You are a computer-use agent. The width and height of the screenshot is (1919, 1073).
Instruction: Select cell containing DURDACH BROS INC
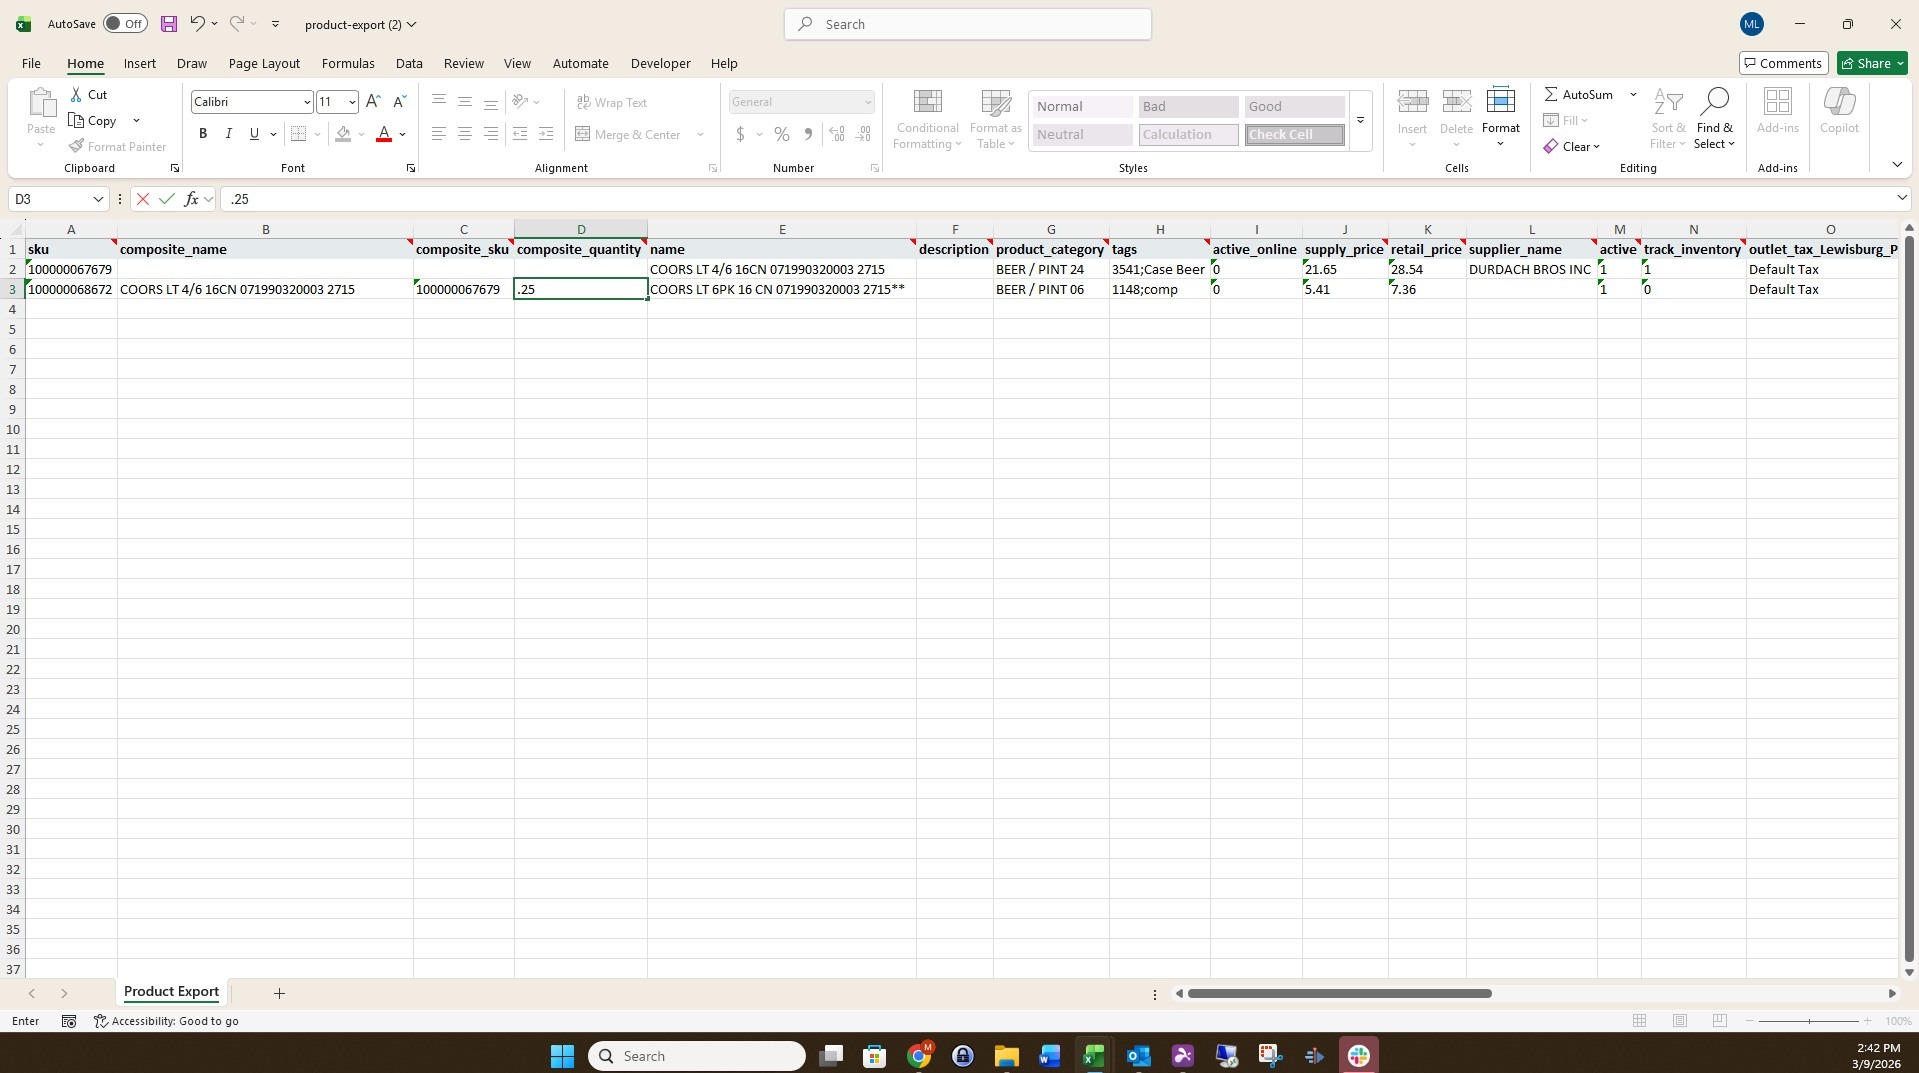pos(1530,269)
